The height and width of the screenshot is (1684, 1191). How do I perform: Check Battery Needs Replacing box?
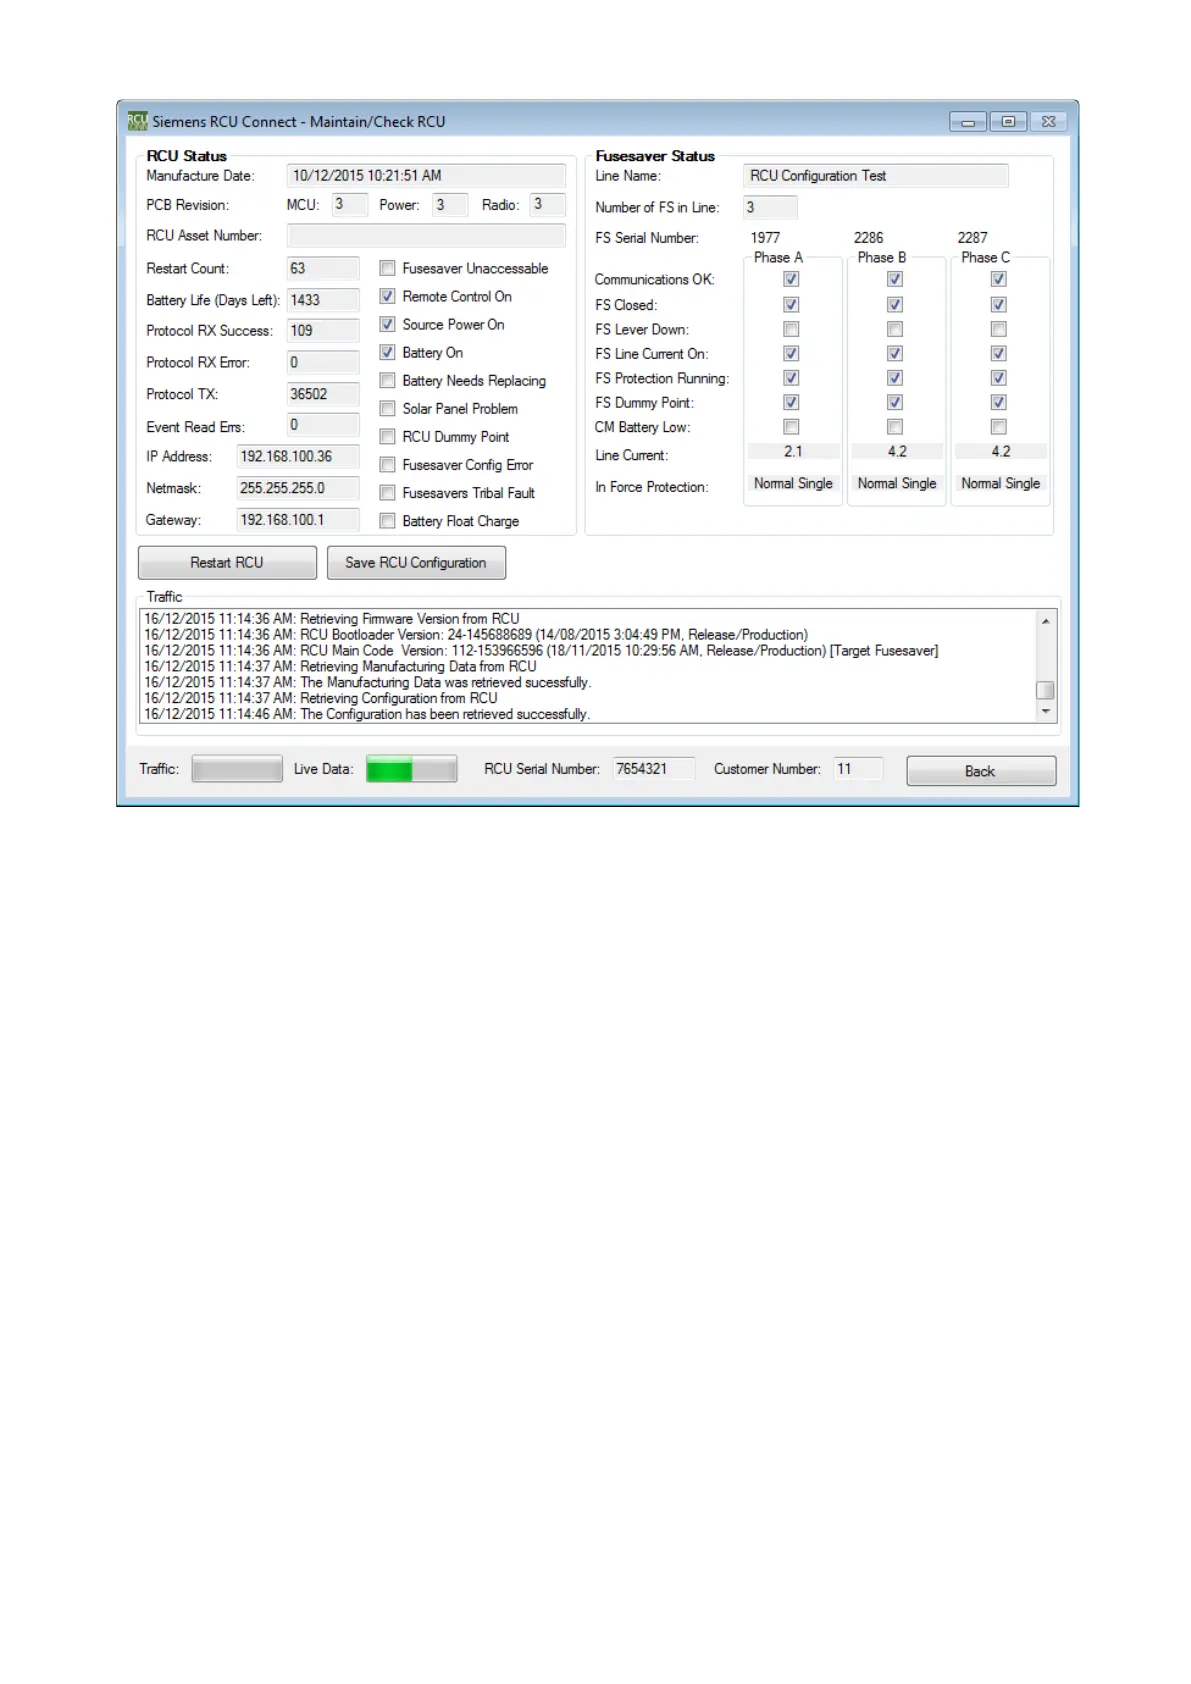click(x=387, y=380)
